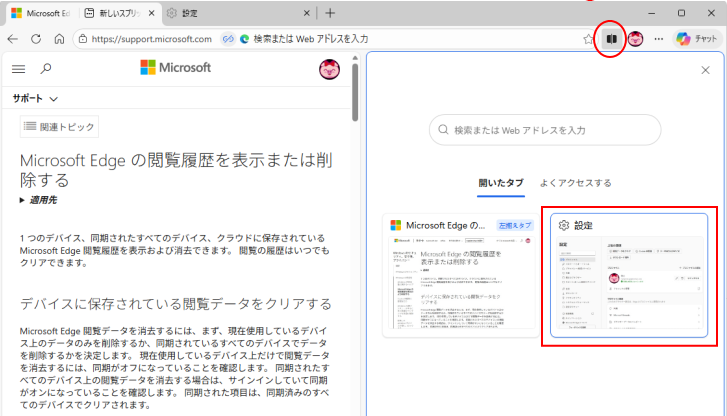This screenshot has width=727, height=416.
Task: Reload the page with the refresh icon
Action: point(36,39)
